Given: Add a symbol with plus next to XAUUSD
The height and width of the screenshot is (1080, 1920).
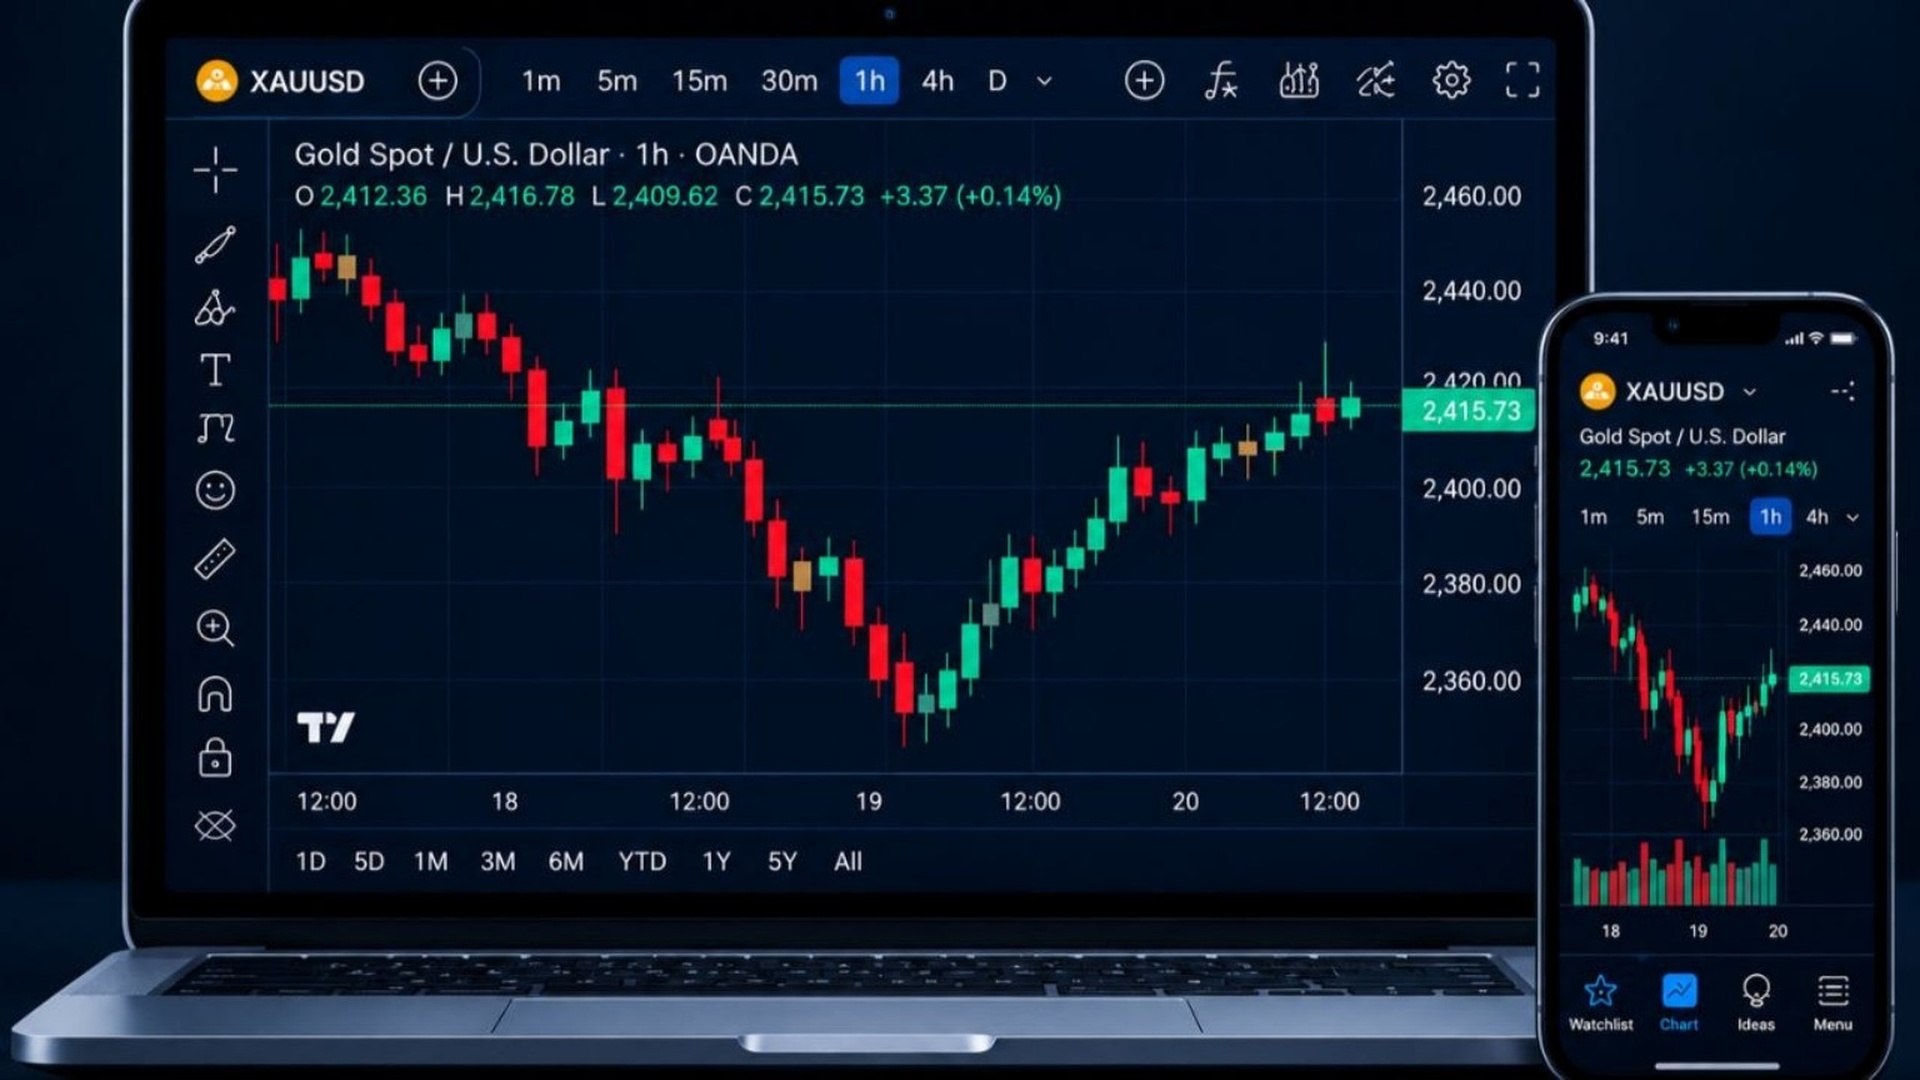Looking at the screenshot, I should point(437,81).
